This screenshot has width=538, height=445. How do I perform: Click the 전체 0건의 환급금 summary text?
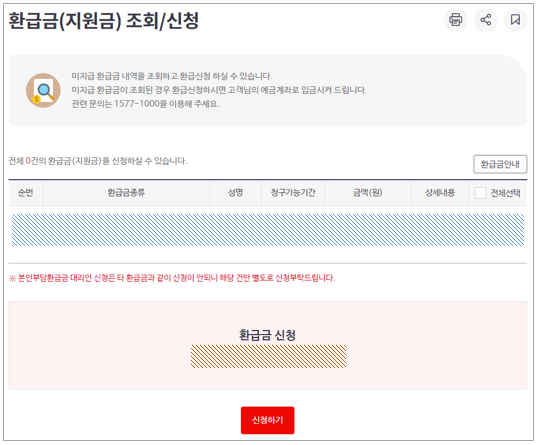[98, 161]
